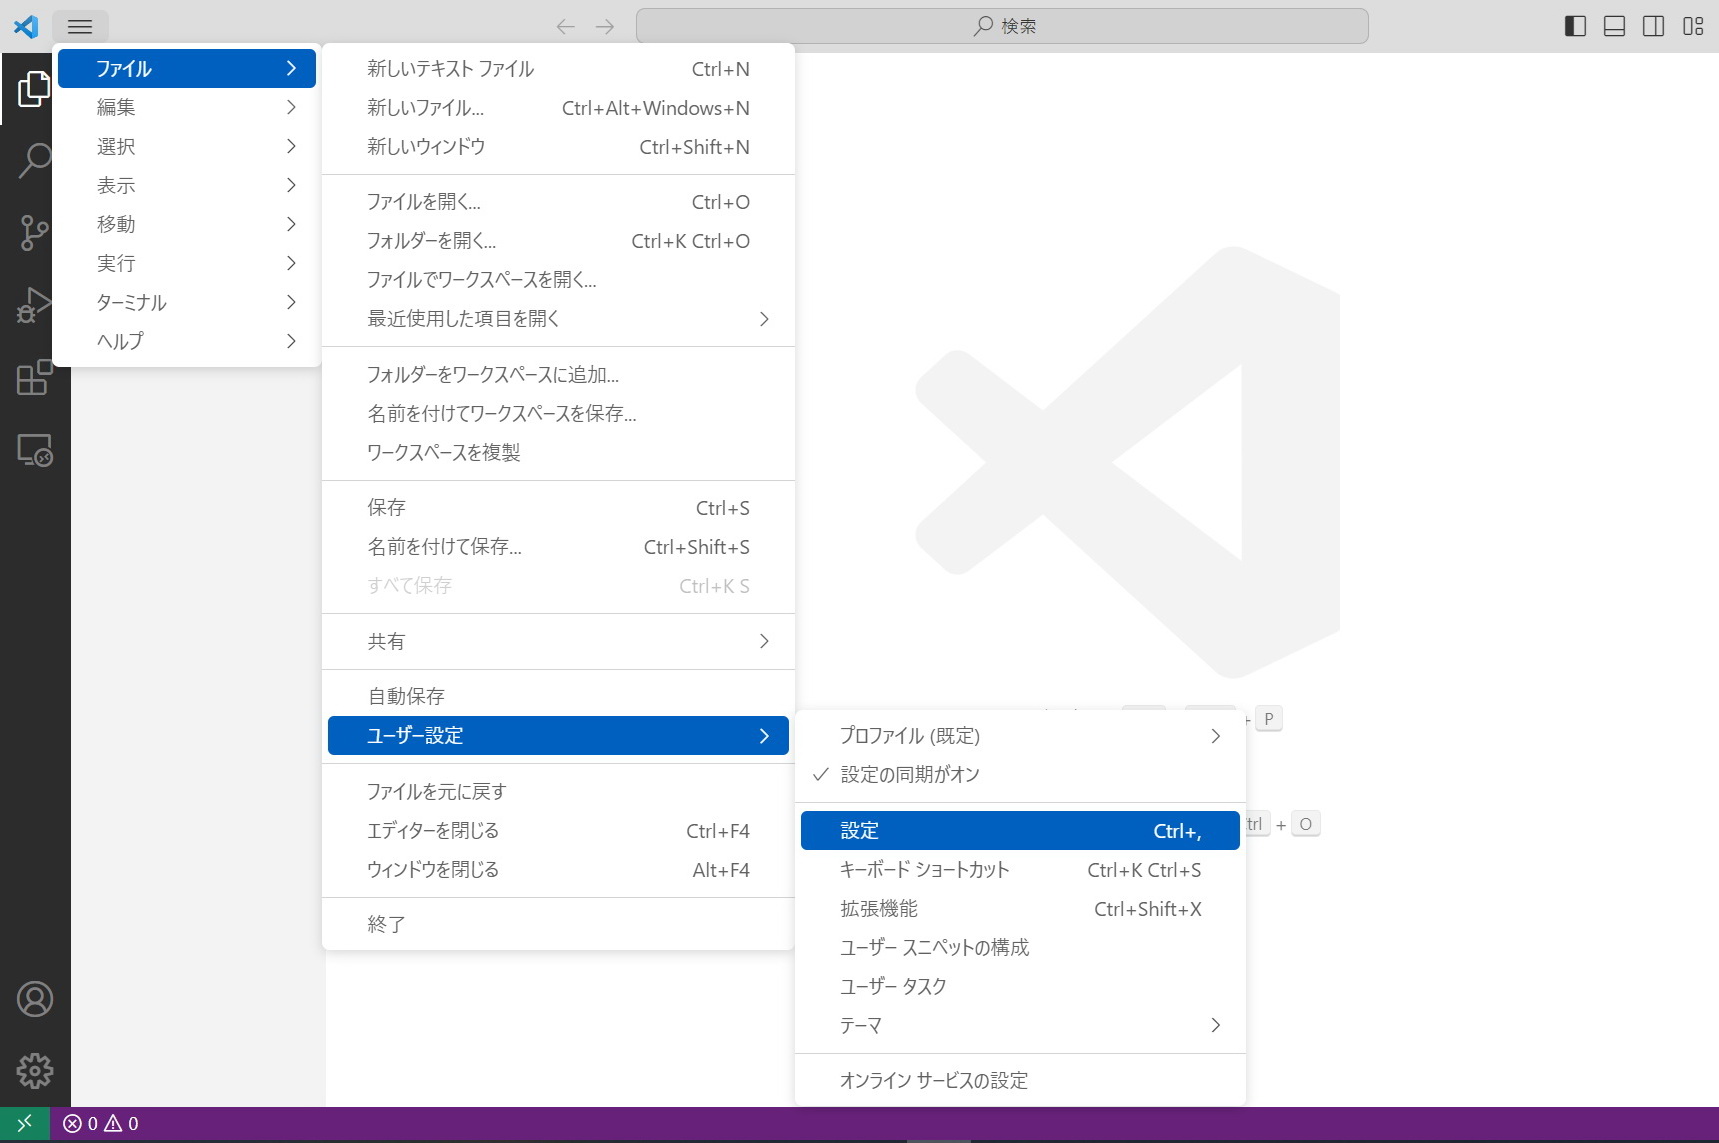Choose 新しいファイル... entry
1719x1143 pixels.
coord(558,108)
